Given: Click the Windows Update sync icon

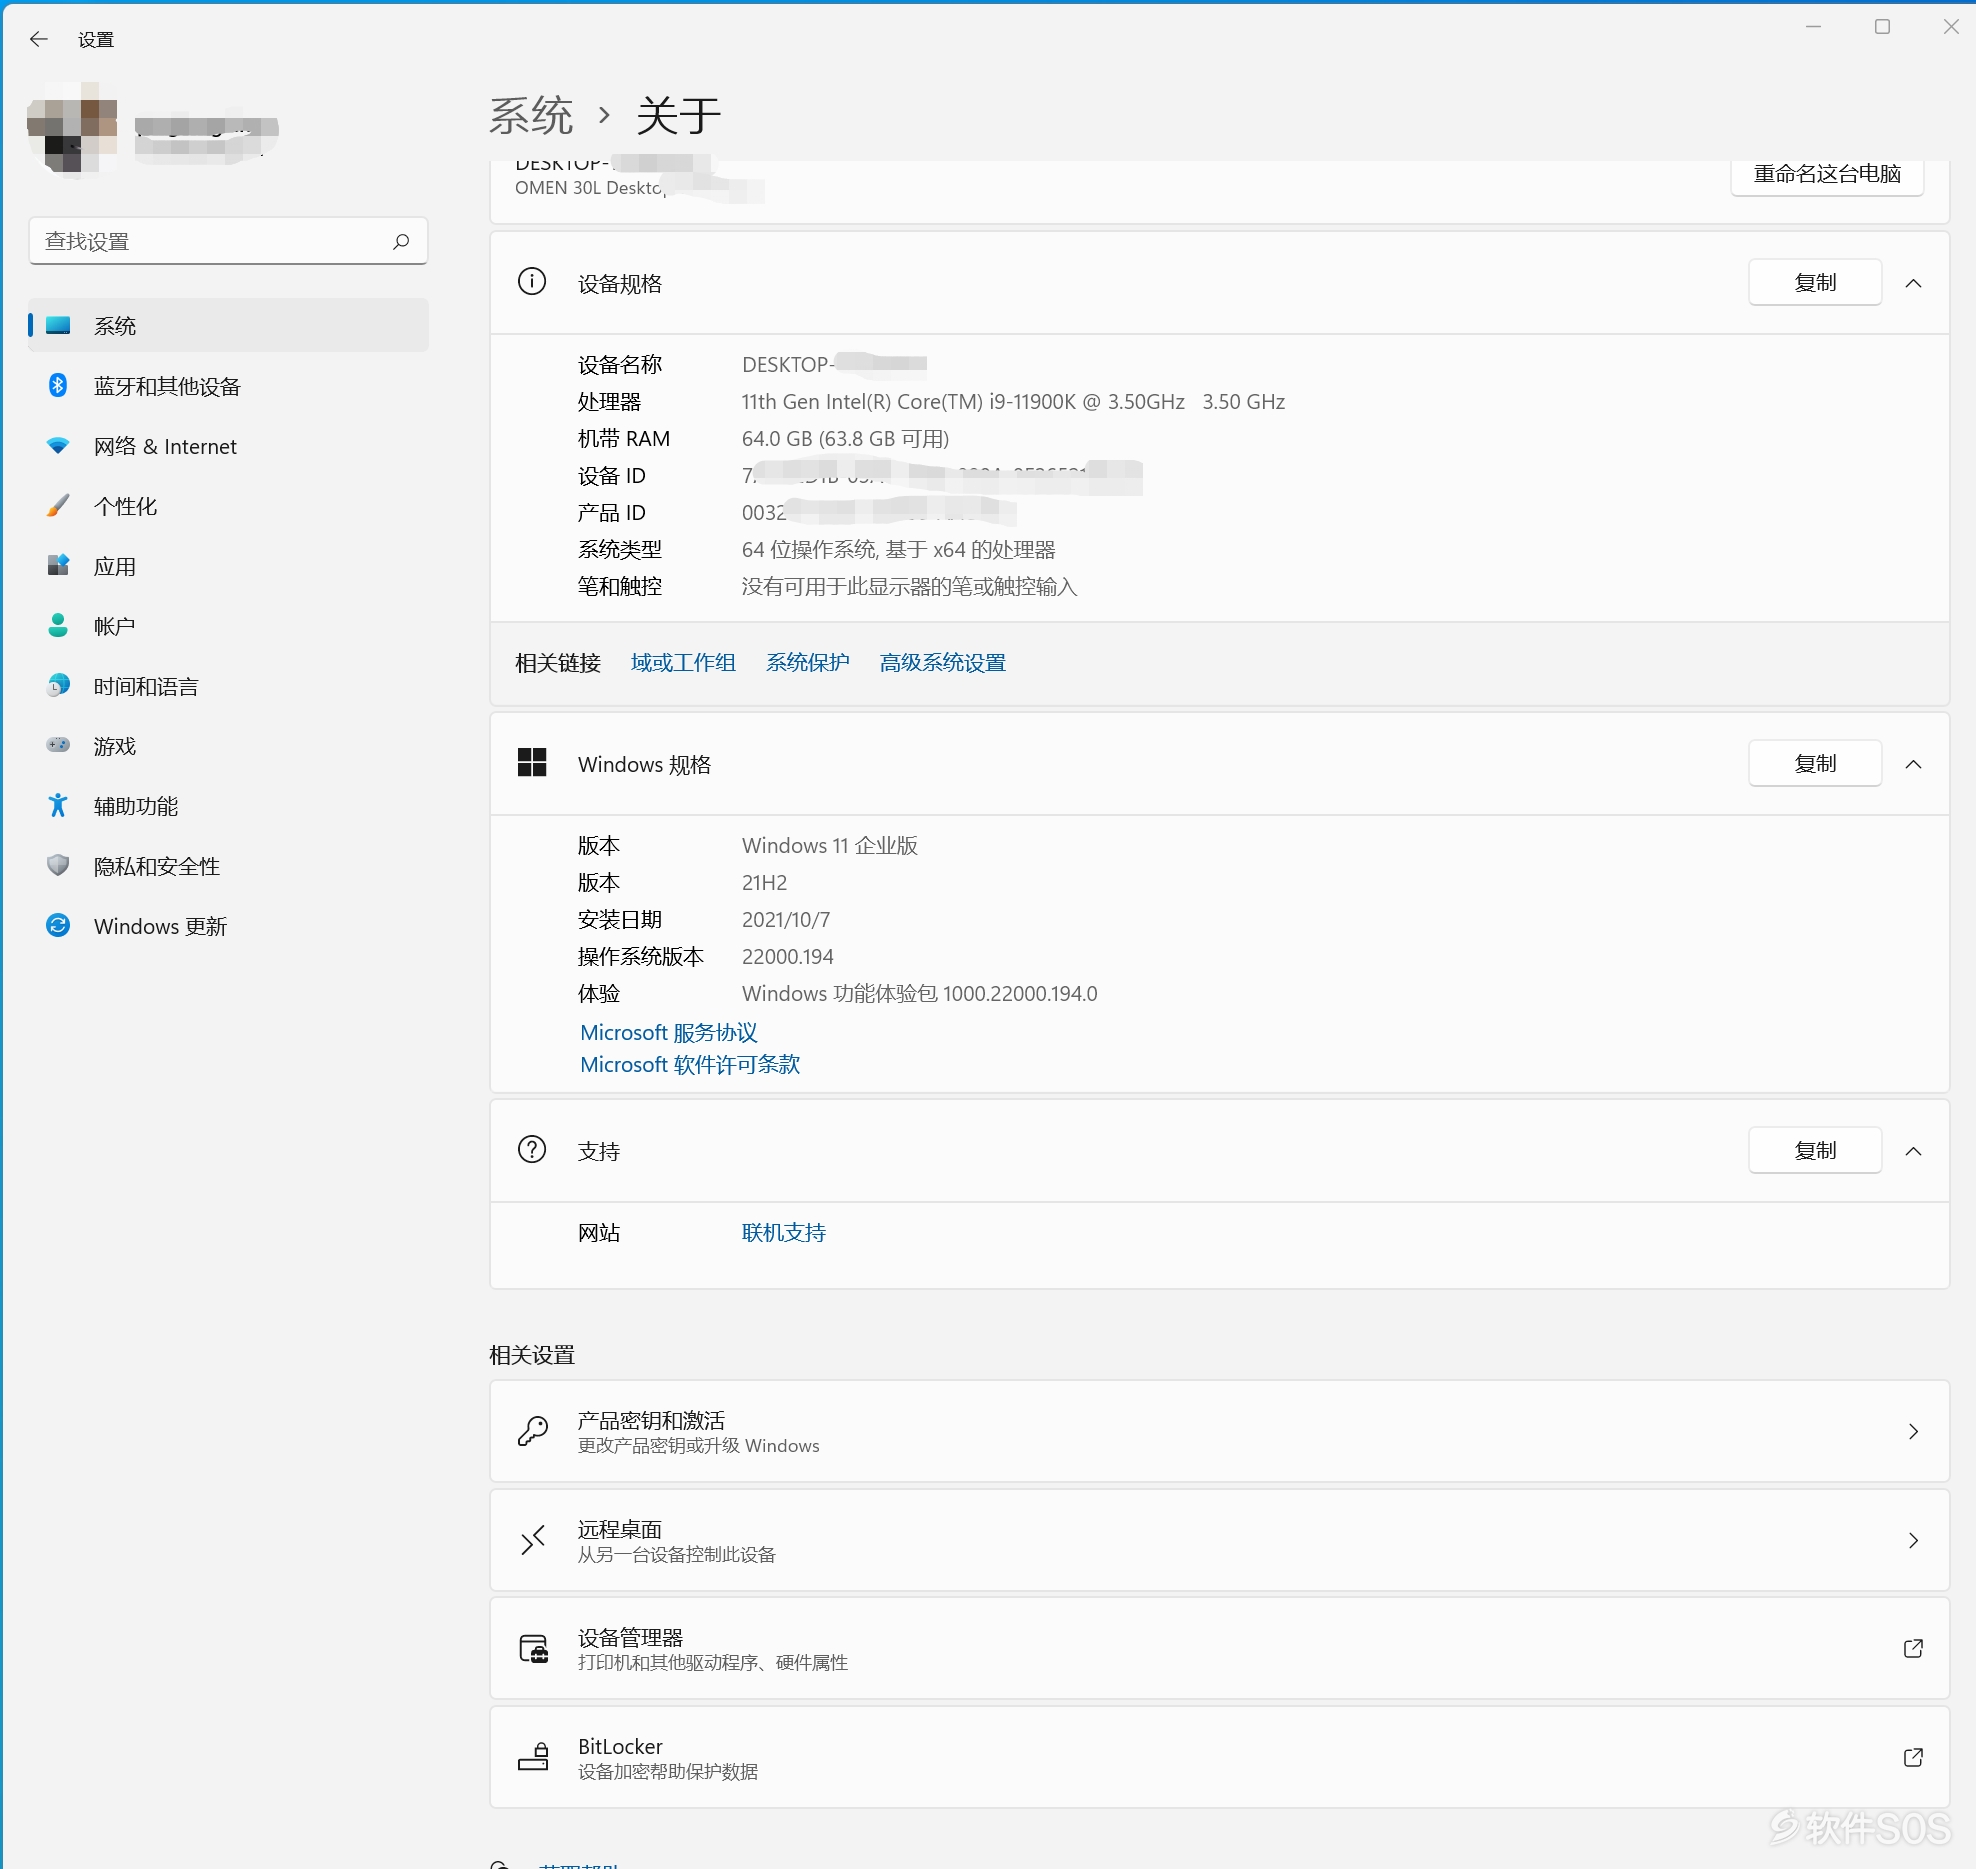Looking at the screenshot, I should [58, 925].
